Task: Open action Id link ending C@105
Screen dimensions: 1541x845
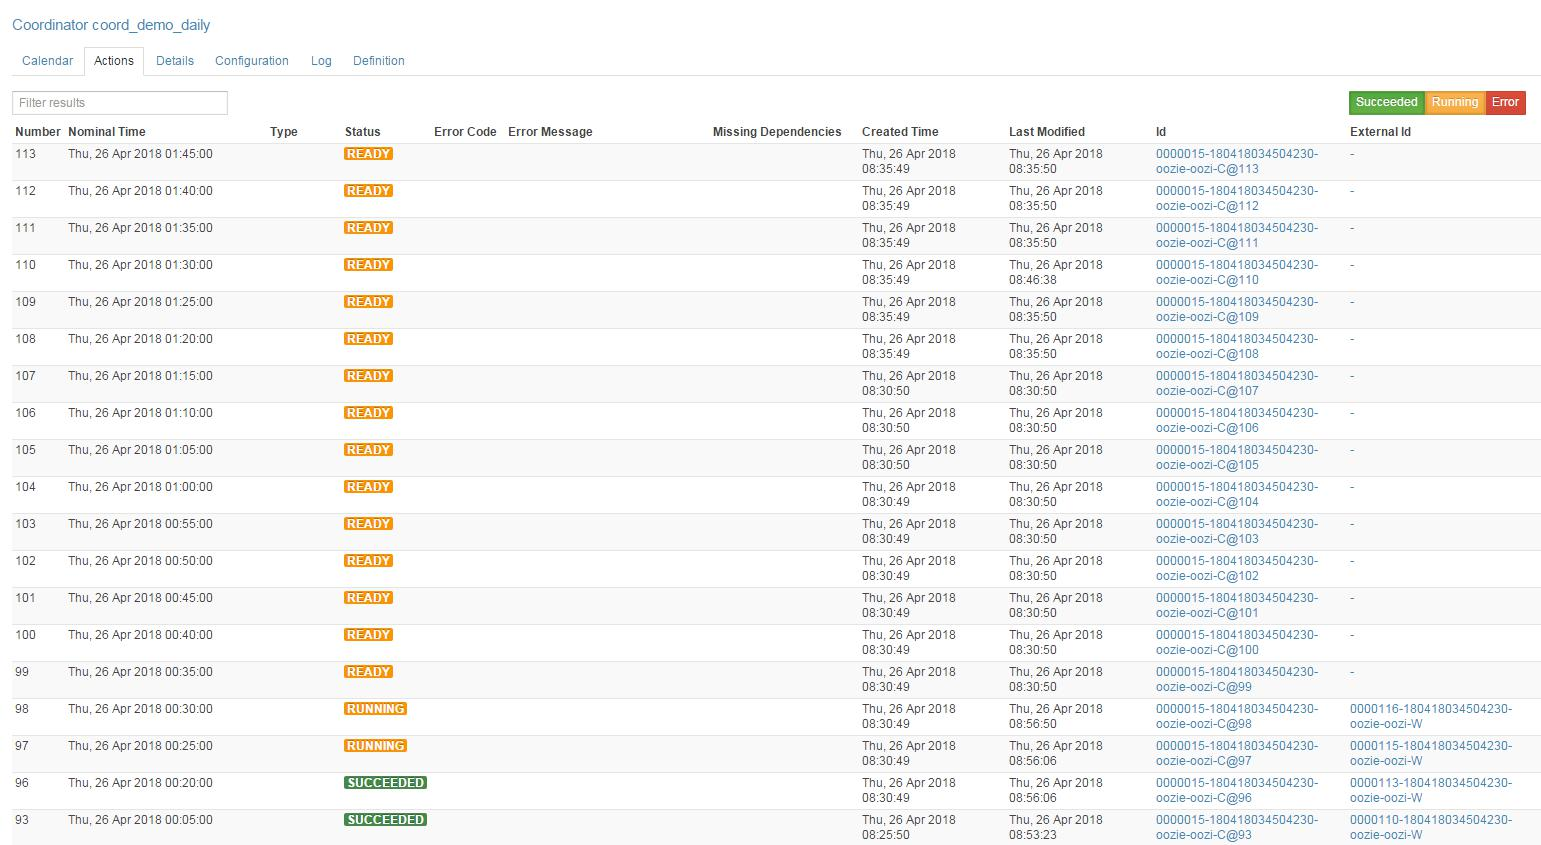Action: click(x=1237, y=458)
